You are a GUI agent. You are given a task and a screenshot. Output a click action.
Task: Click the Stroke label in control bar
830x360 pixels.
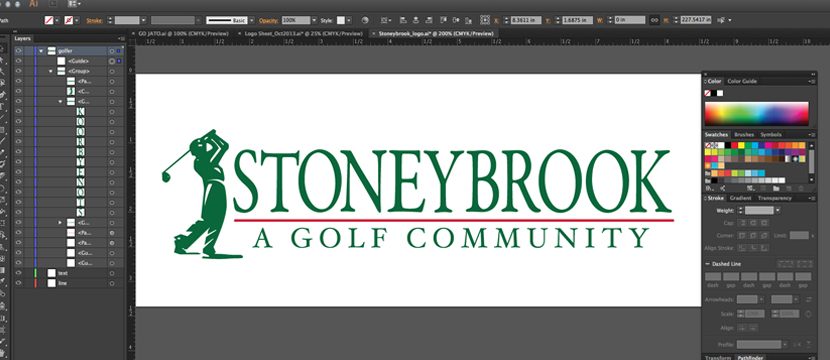(95, 20)
